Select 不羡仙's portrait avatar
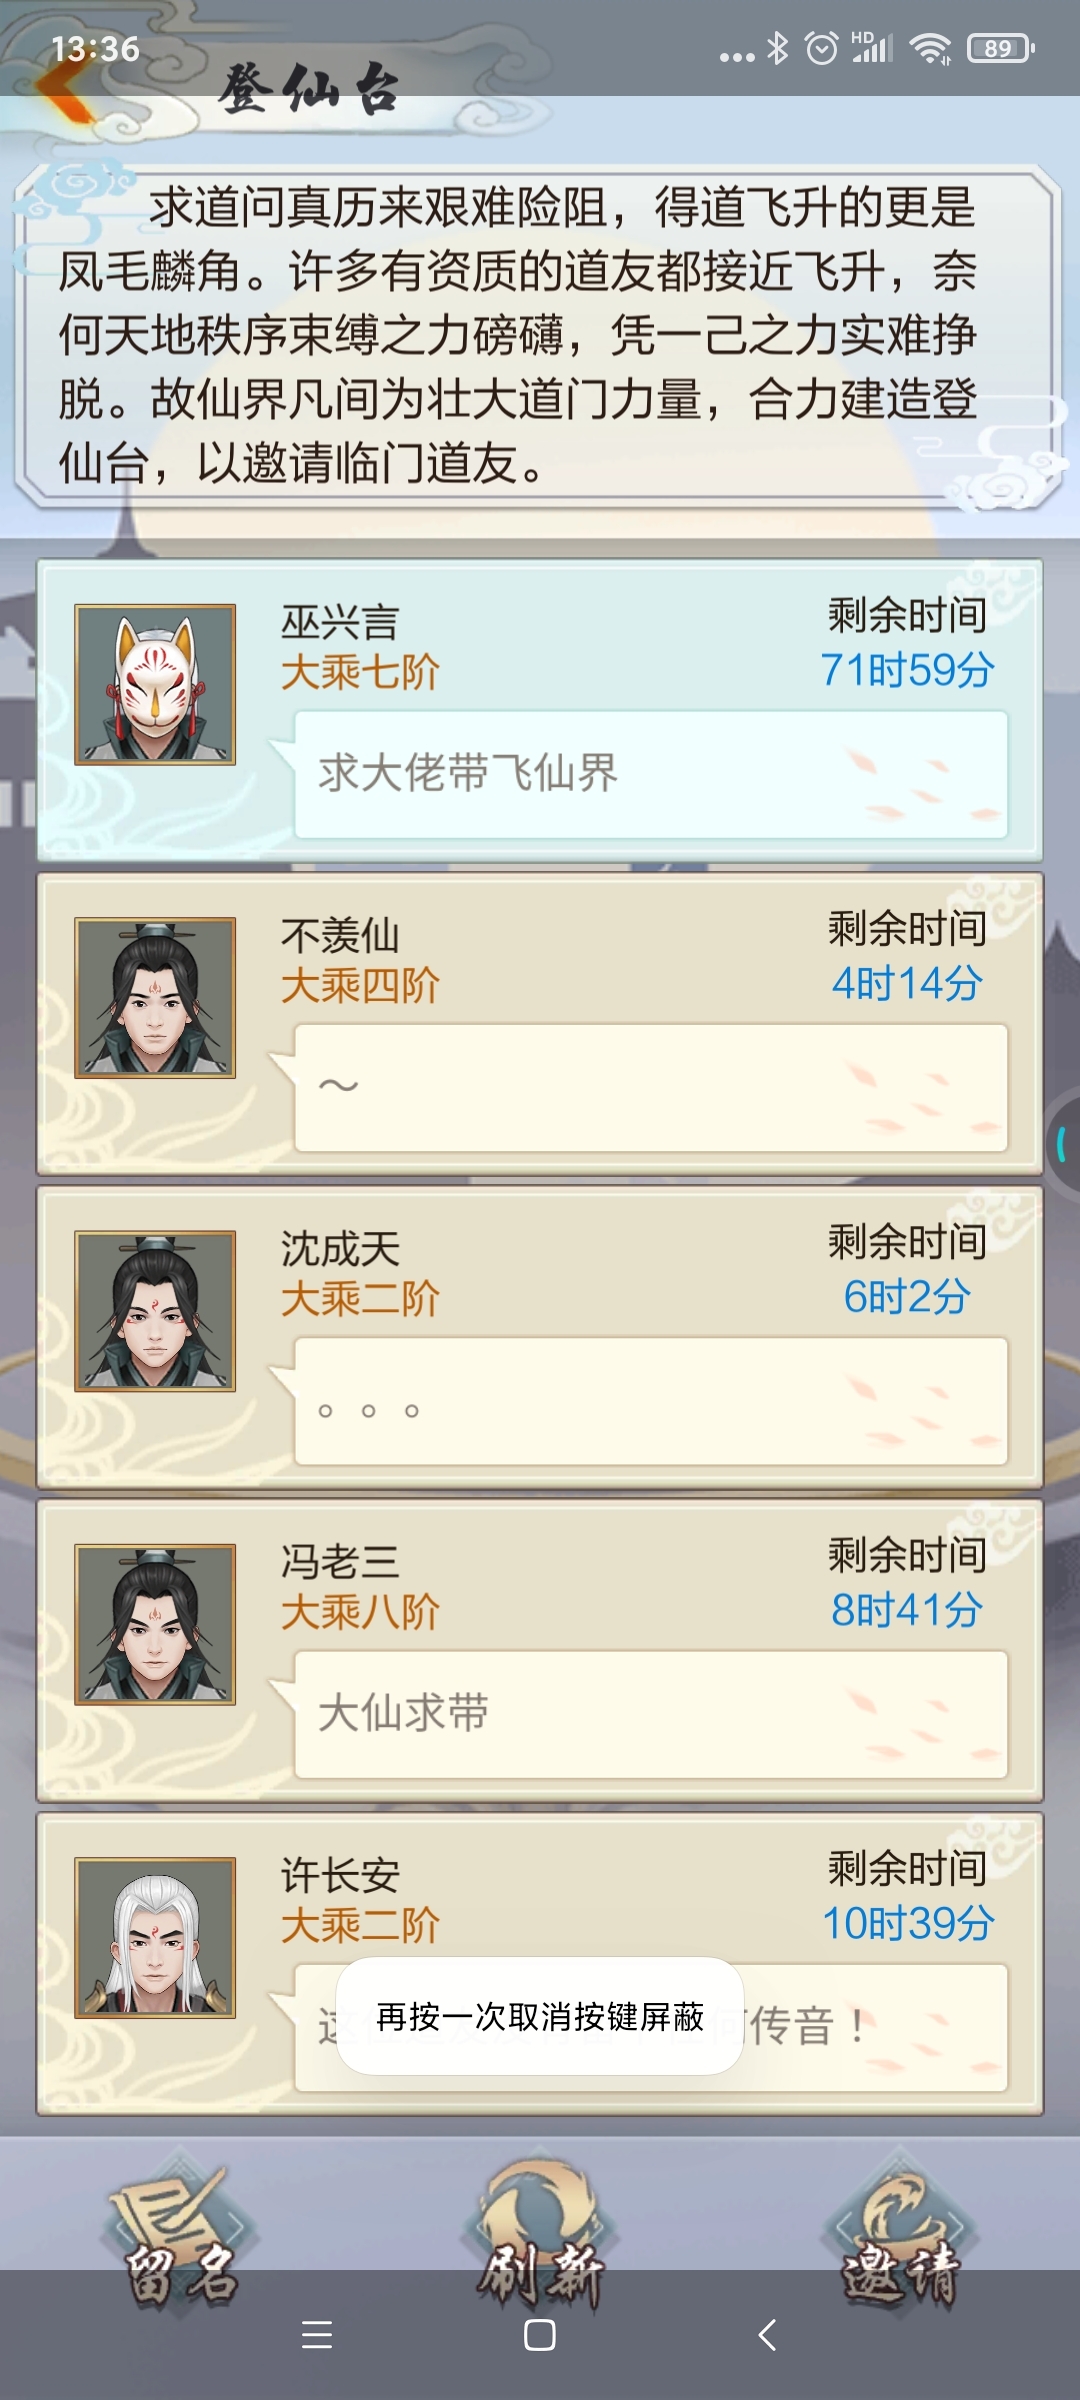 [x=155, y=998]
